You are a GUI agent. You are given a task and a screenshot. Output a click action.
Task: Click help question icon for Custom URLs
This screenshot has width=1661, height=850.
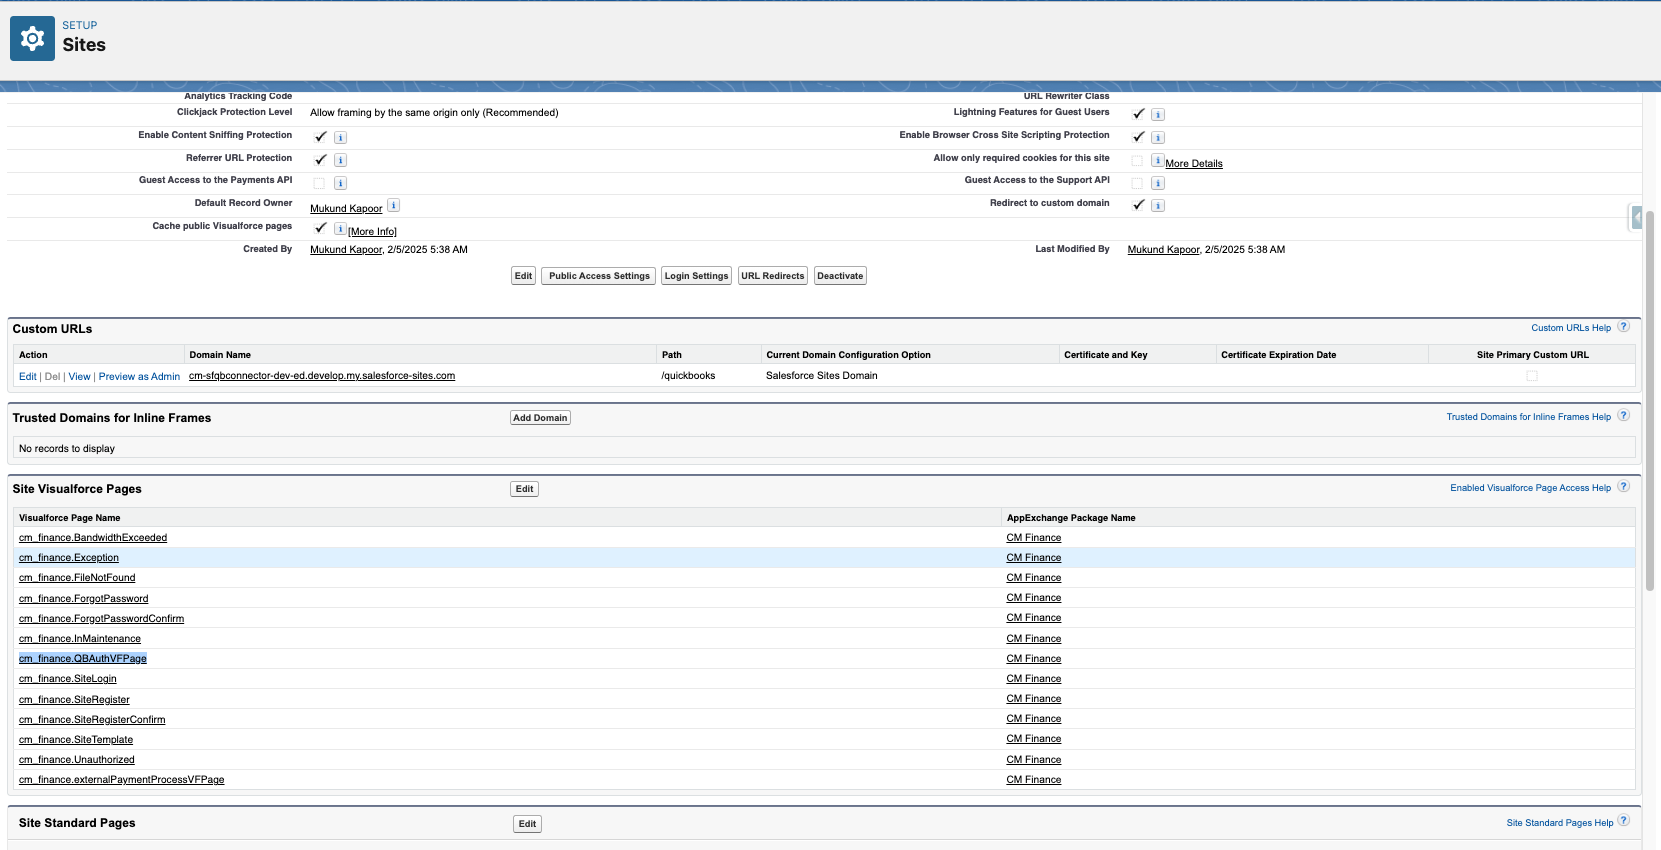coord(1624,326)
